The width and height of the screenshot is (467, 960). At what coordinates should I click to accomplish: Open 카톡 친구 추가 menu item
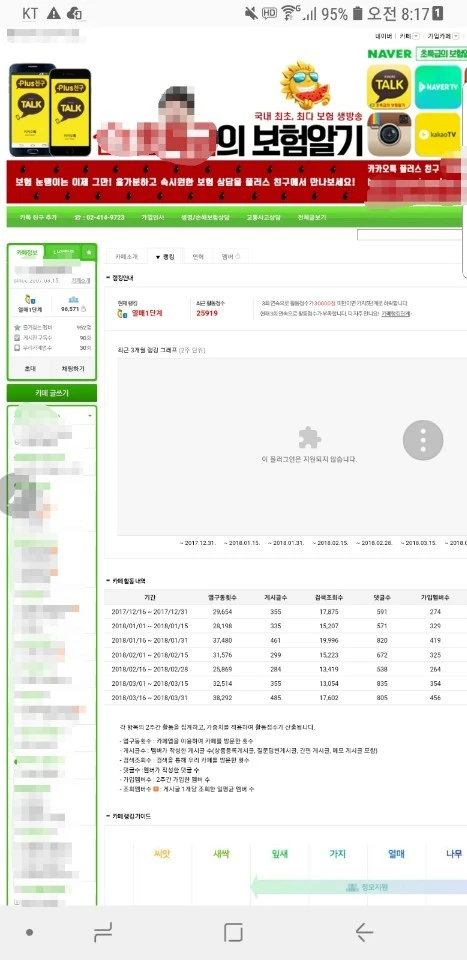[x=38, y=217]
